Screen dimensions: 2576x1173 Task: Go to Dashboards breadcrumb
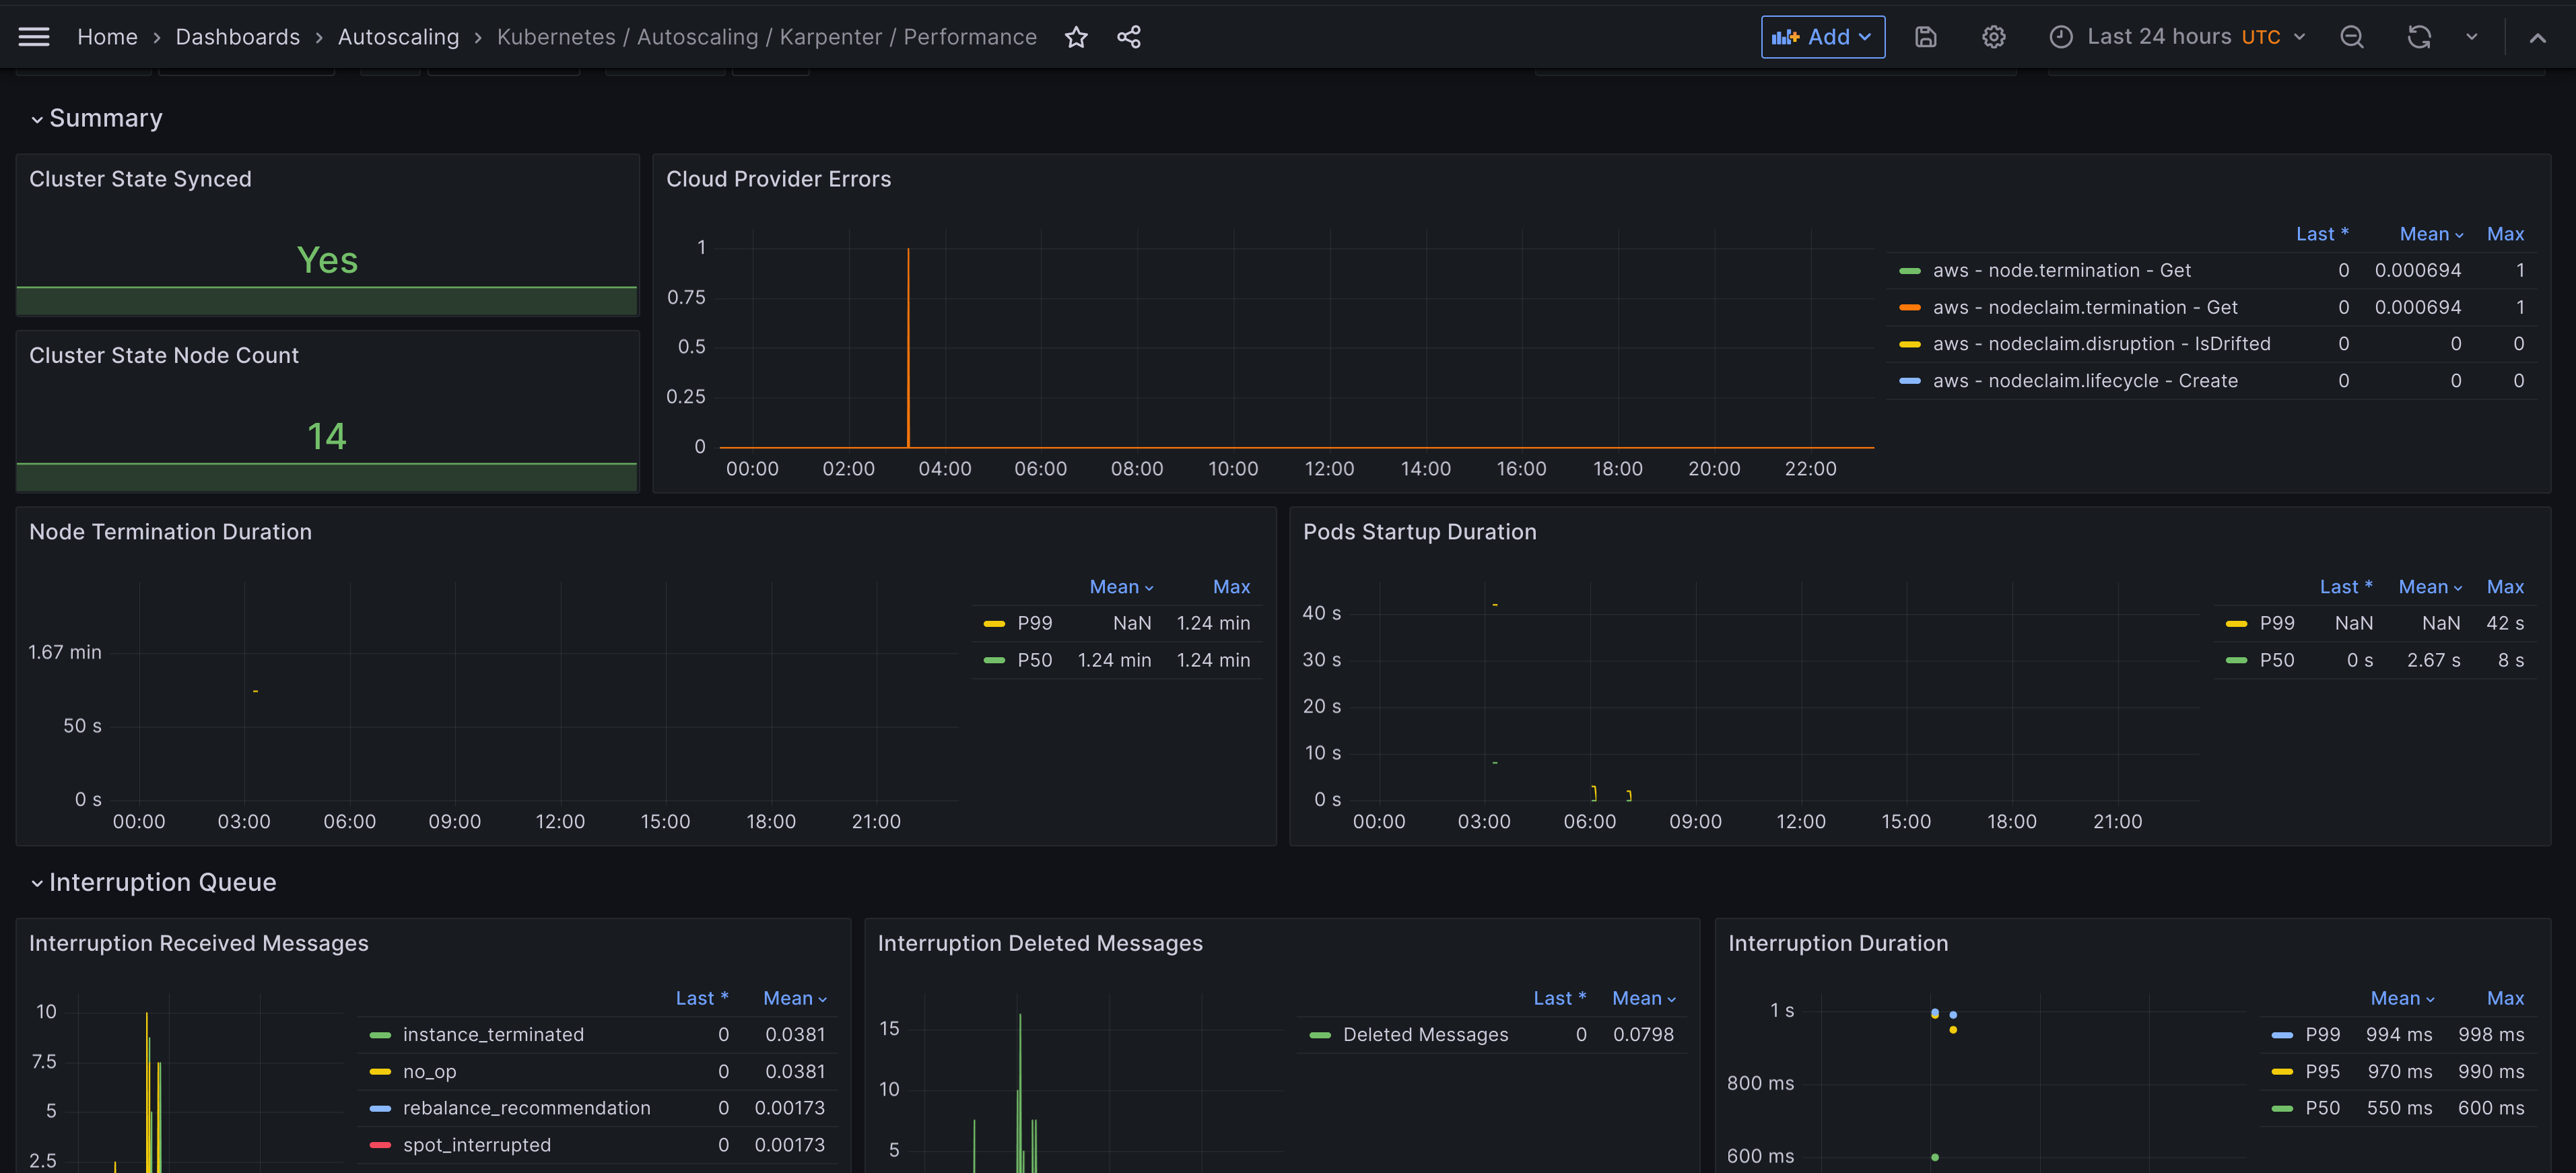pos(237,37)
